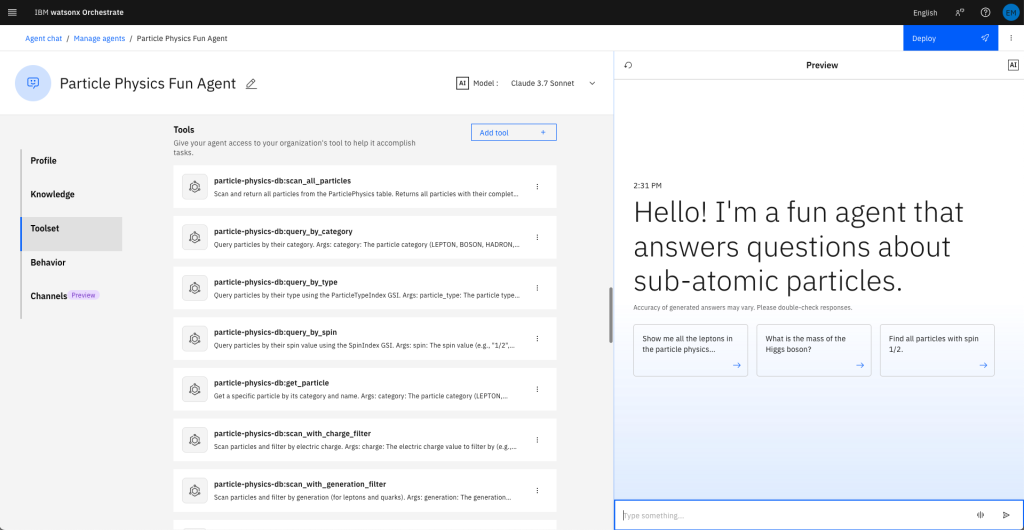
Task: Click the help question mark icon
Action: [x=985, y=12]
